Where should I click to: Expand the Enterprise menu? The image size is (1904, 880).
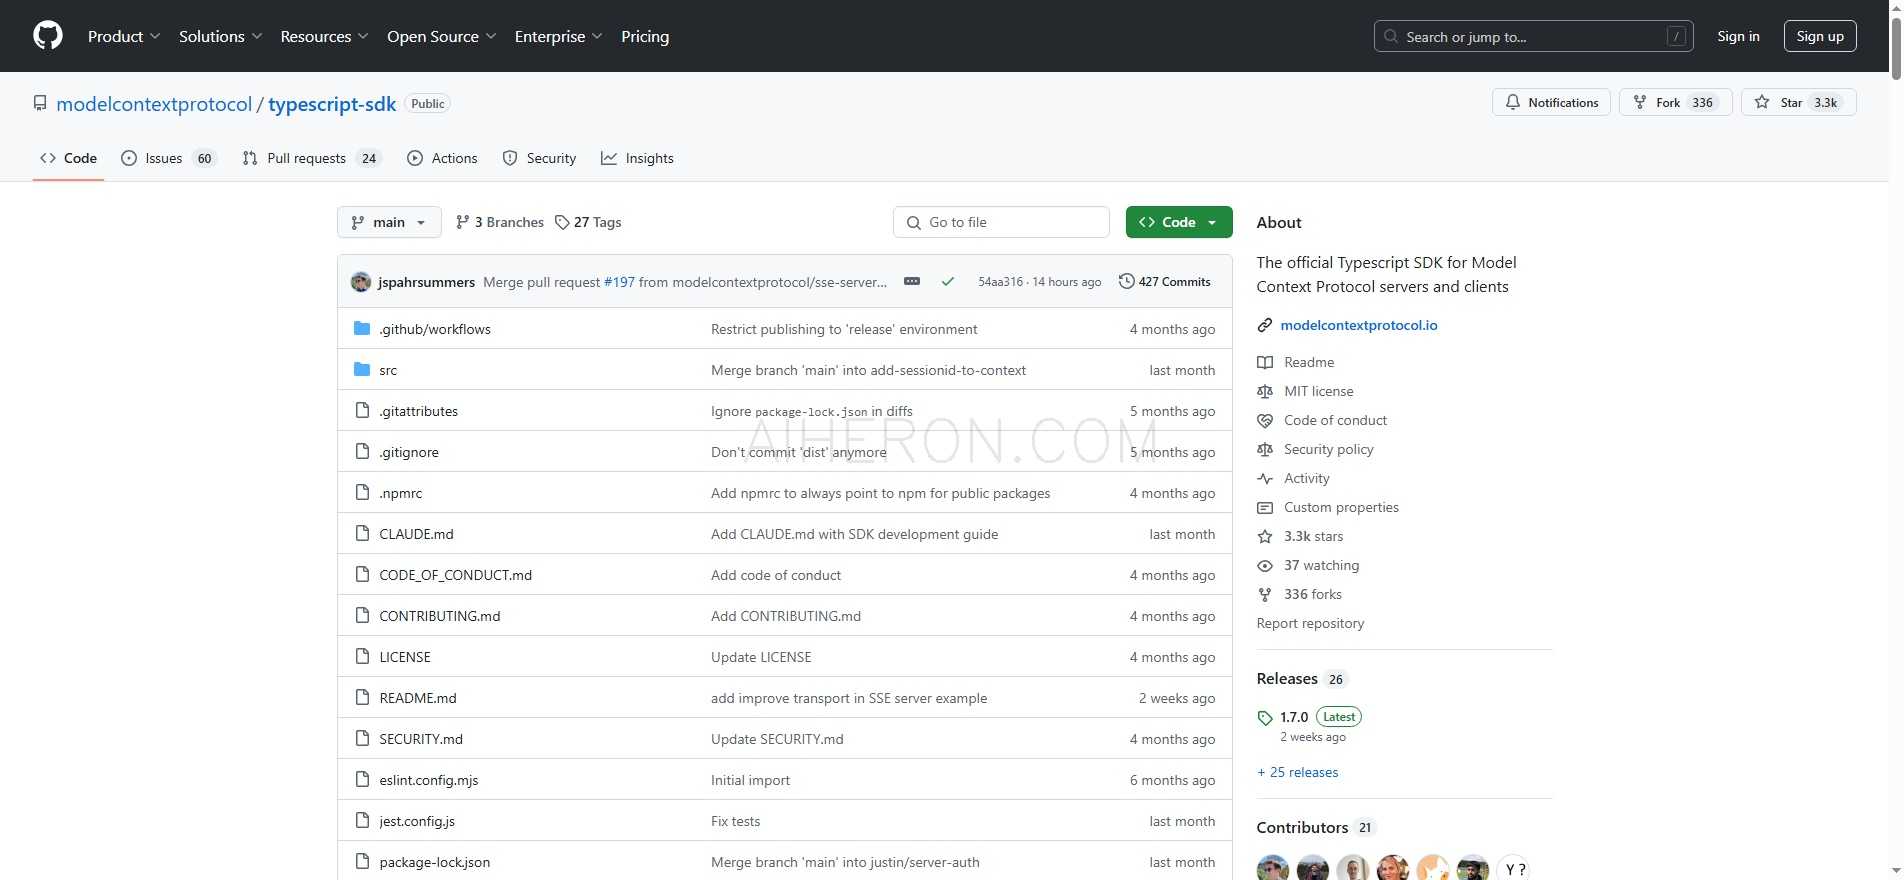coord(558,36)
